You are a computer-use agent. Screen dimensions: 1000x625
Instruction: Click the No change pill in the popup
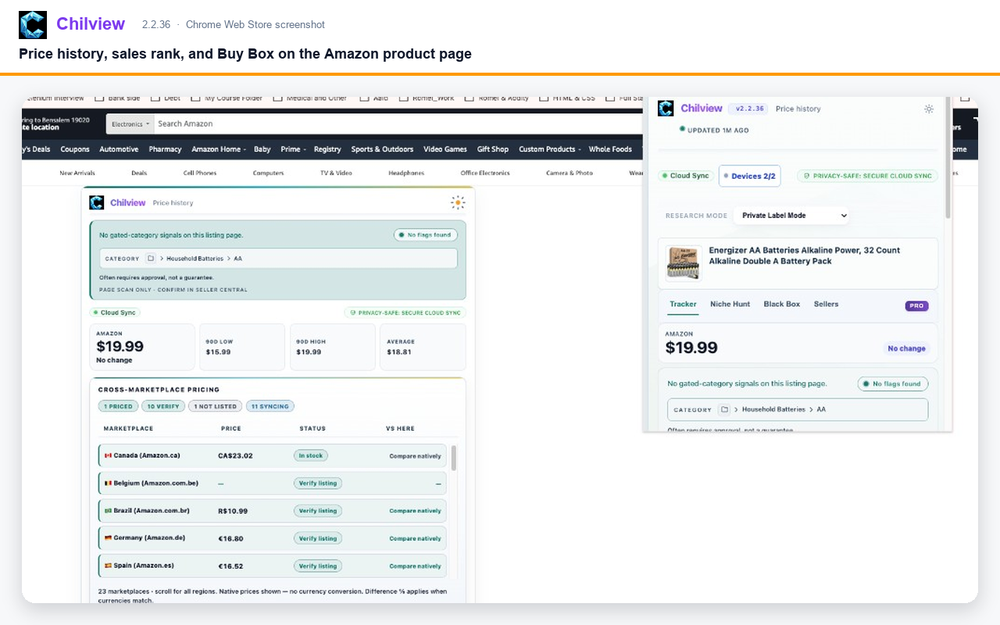coord(906,349)
